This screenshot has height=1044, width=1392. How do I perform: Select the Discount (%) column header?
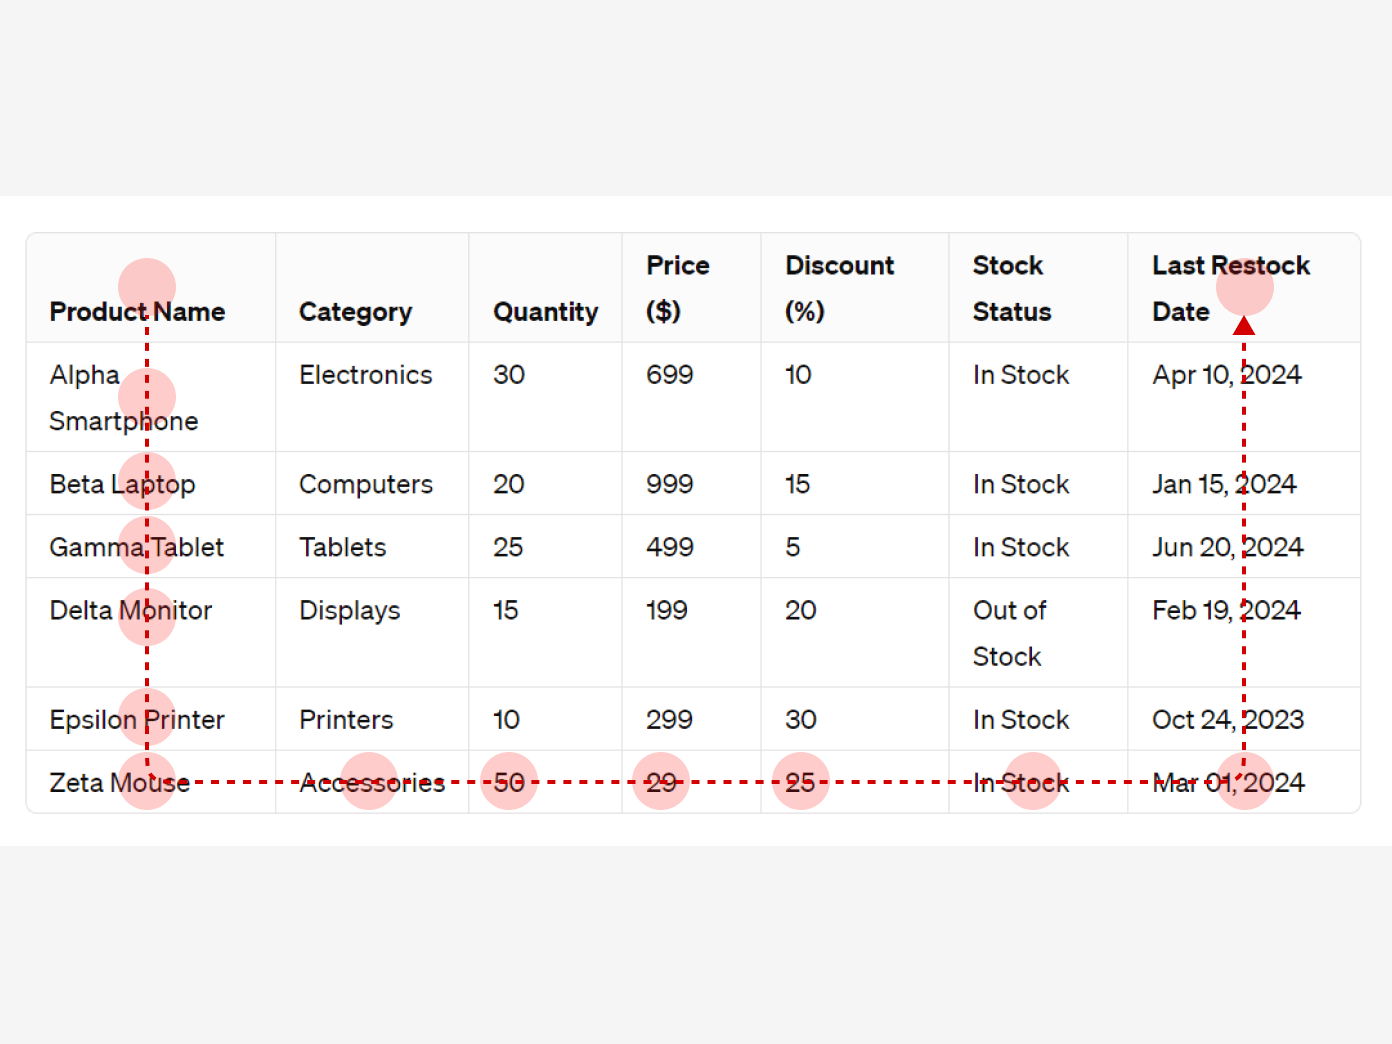click(839, 288)
